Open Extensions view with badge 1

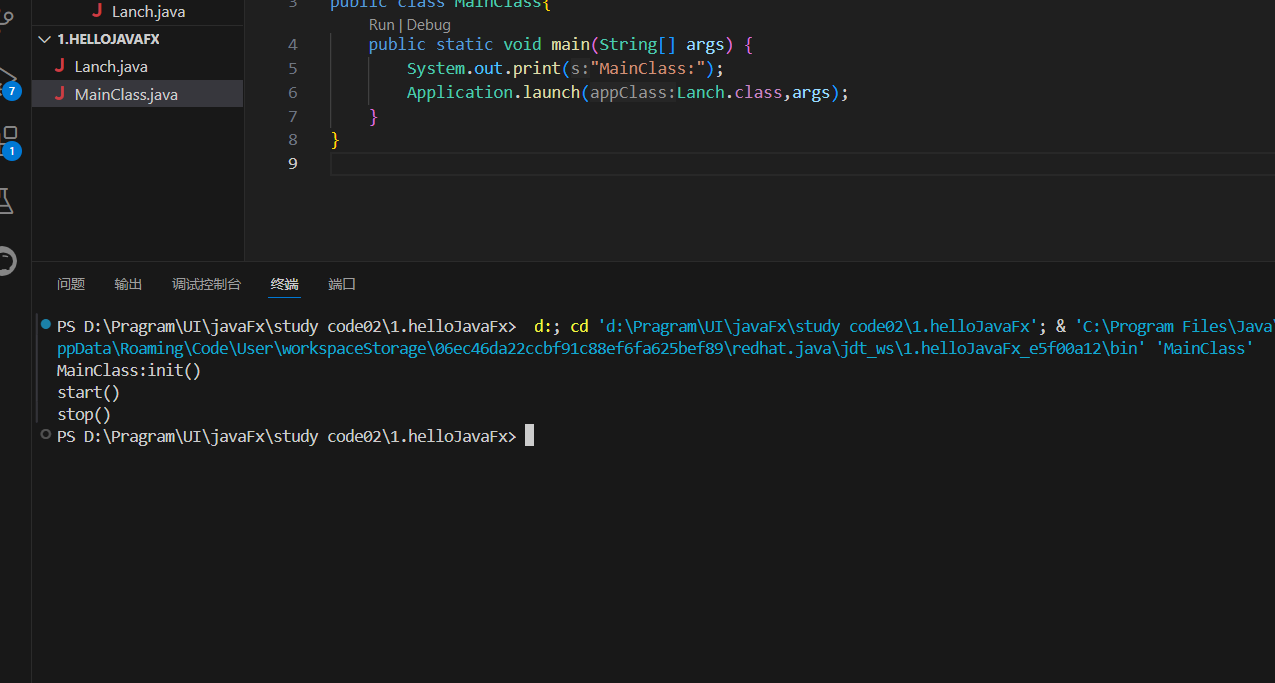tap(10, 138)
